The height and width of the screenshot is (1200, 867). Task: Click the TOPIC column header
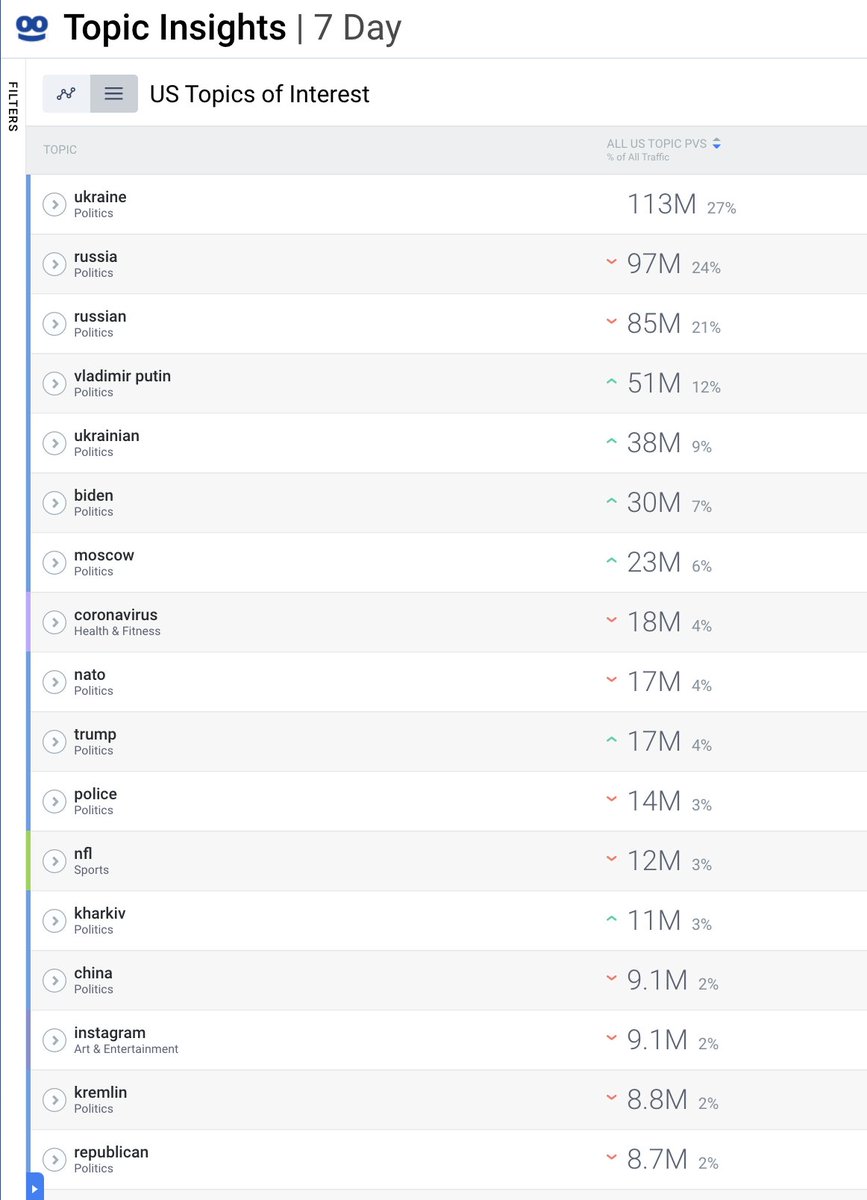click(60, 150)
